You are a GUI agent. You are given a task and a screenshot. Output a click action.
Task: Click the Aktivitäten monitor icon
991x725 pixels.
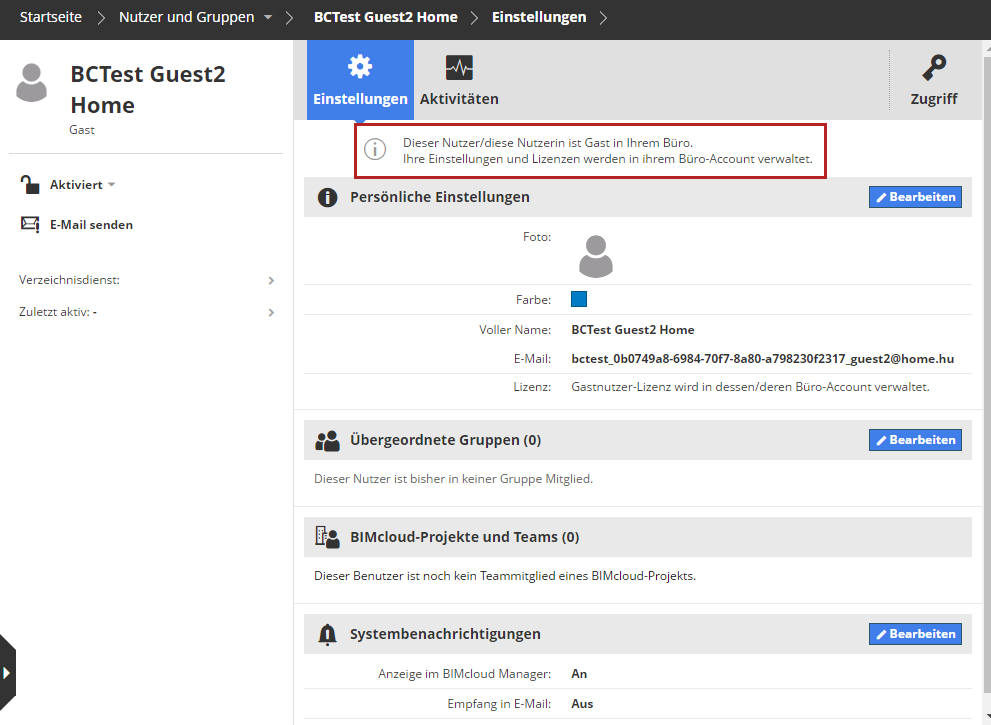(x=459, y=68)
